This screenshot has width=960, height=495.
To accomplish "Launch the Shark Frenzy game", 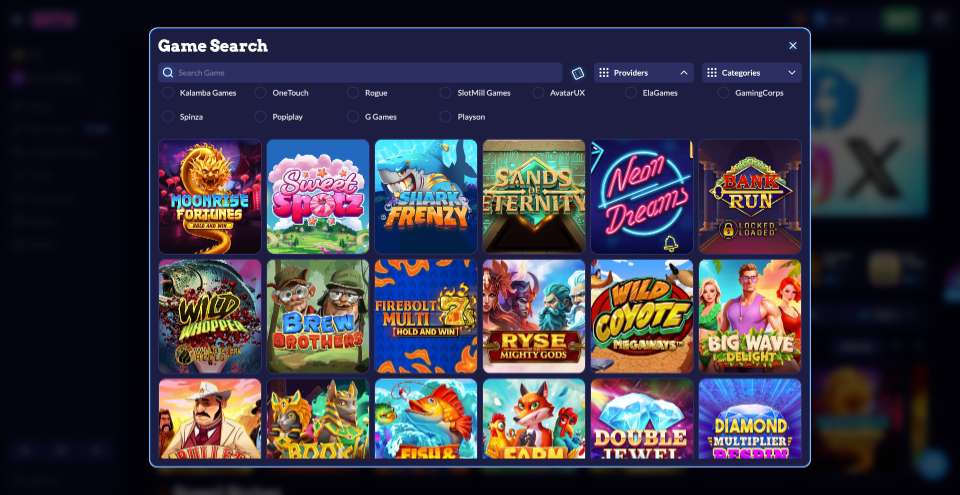I will coord(426,197).
